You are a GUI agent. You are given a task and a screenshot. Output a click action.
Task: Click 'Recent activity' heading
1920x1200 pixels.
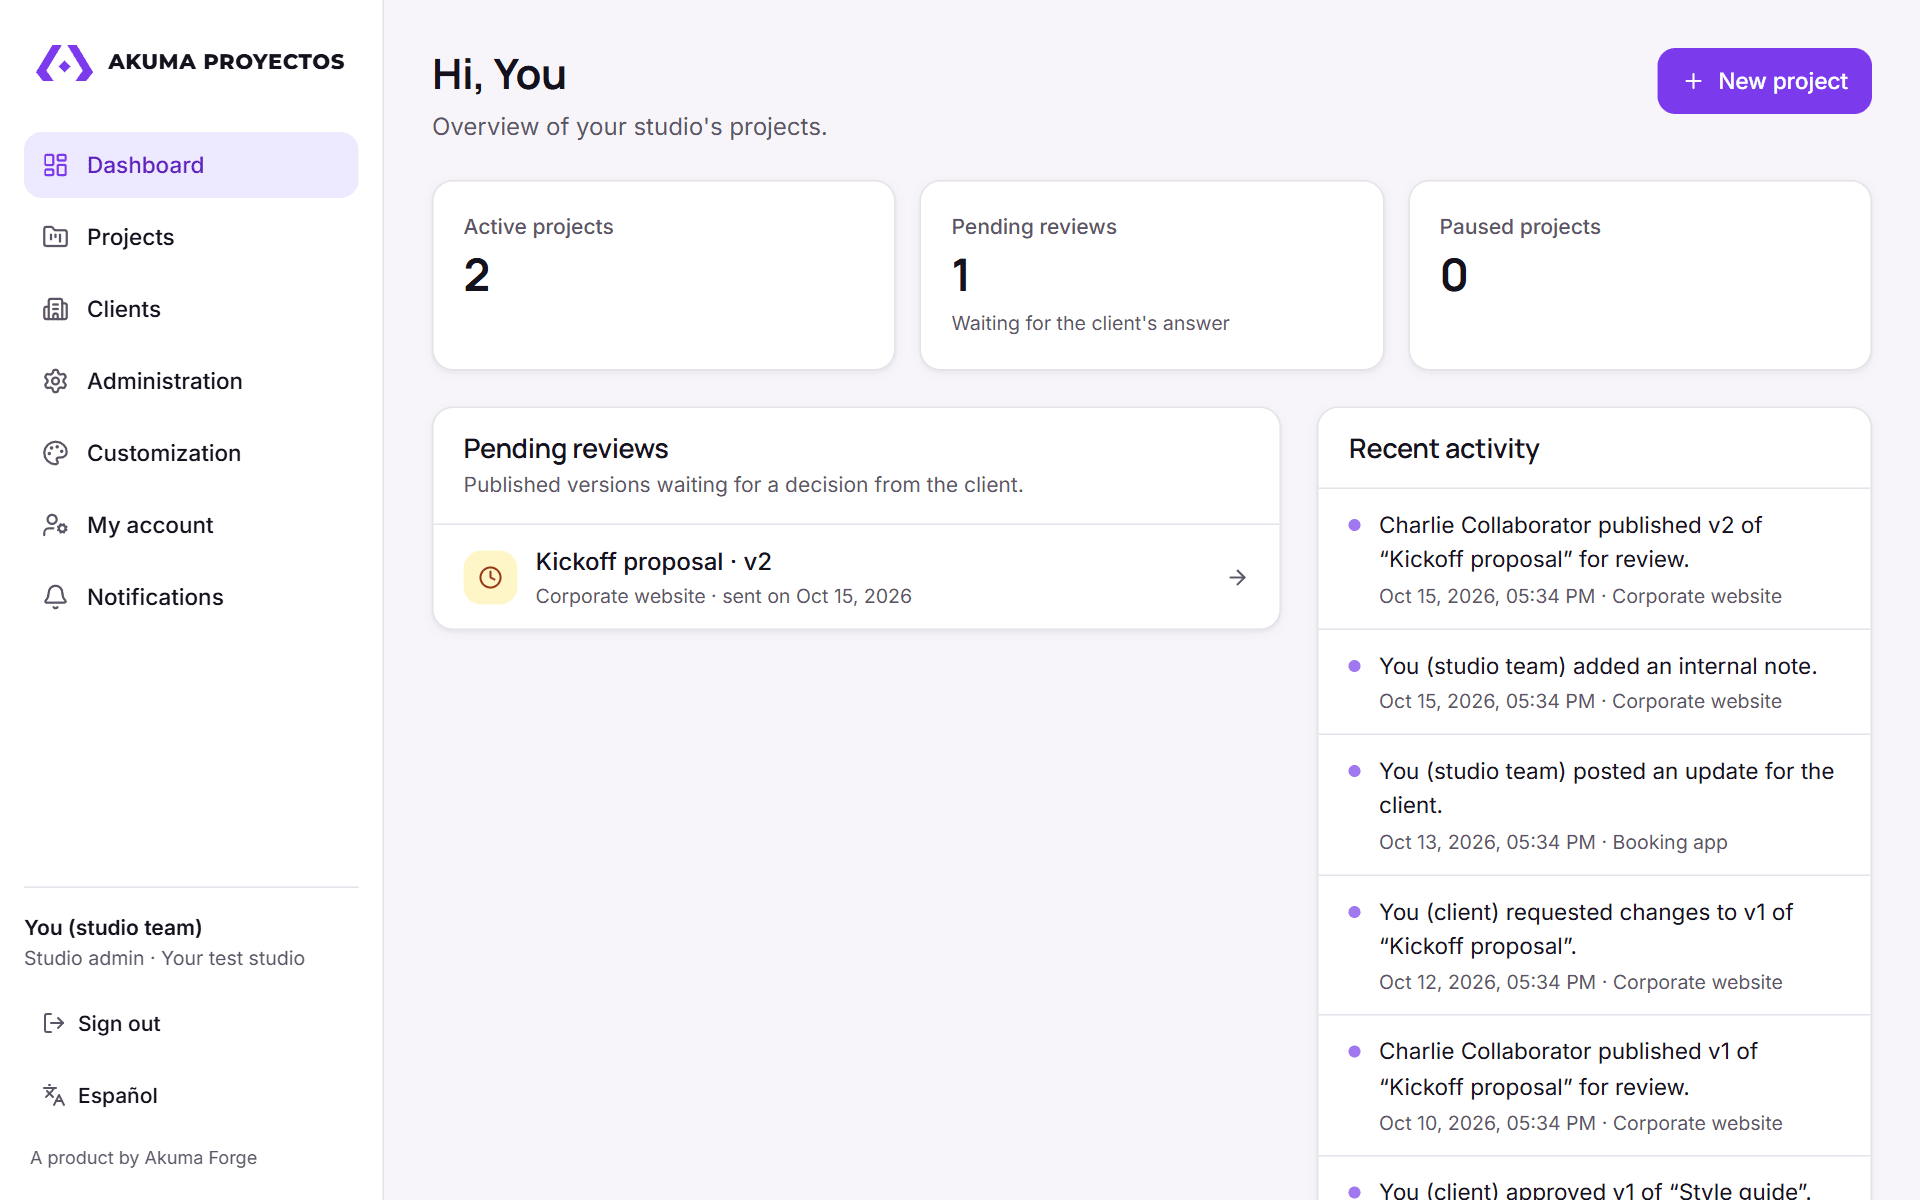pyautogui.click(x=1443, y=449)
